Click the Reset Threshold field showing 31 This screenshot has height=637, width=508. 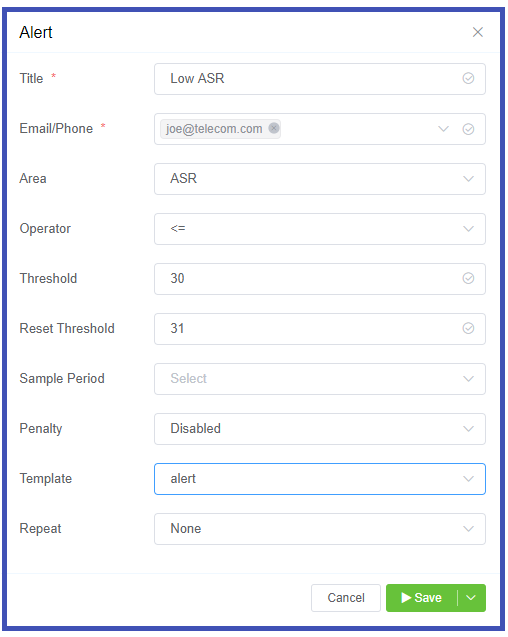pos(320,329)
